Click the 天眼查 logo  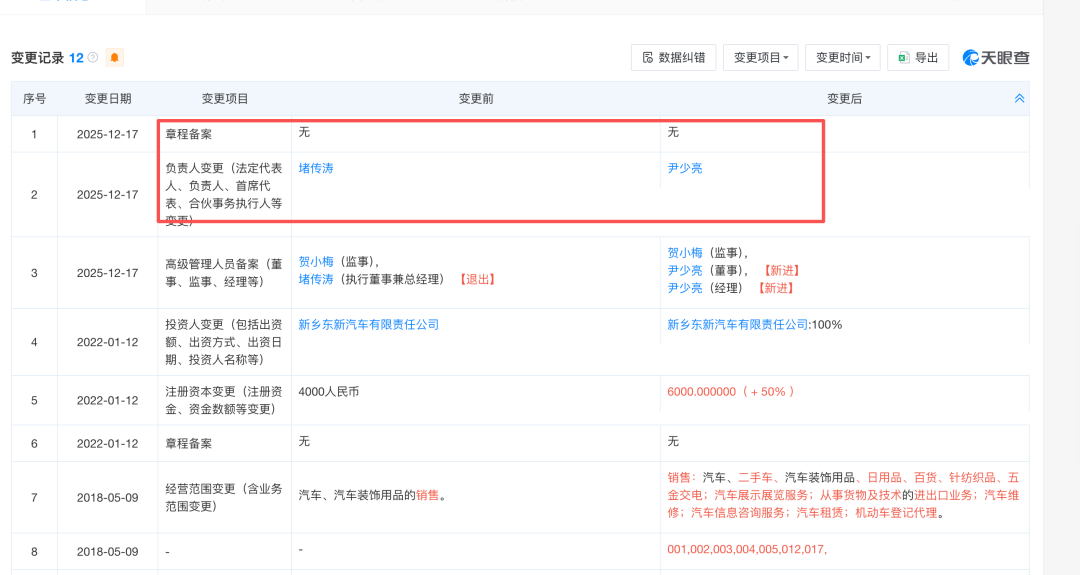(x=996, y=58)
